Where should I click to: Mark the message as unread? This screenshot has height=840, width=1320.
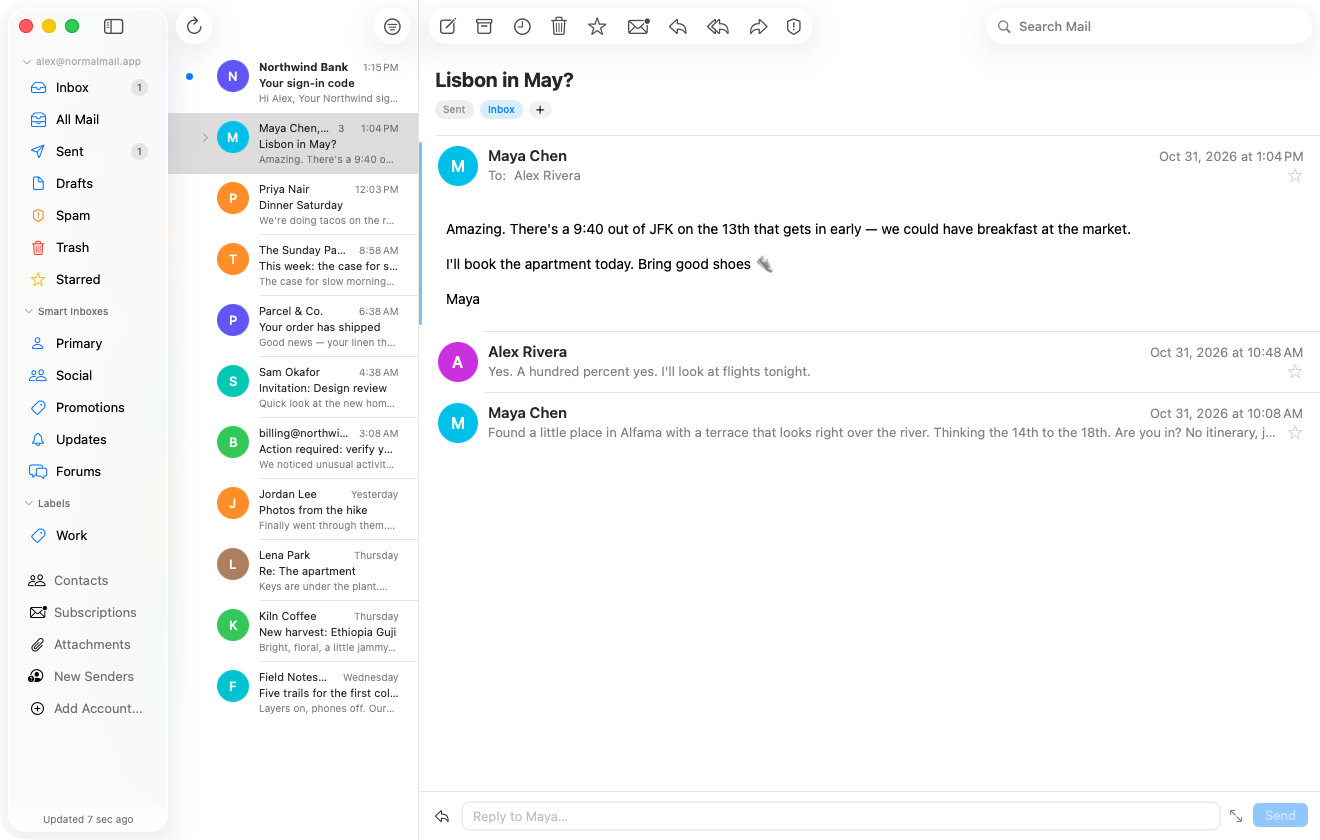click(x=638, y=27)
